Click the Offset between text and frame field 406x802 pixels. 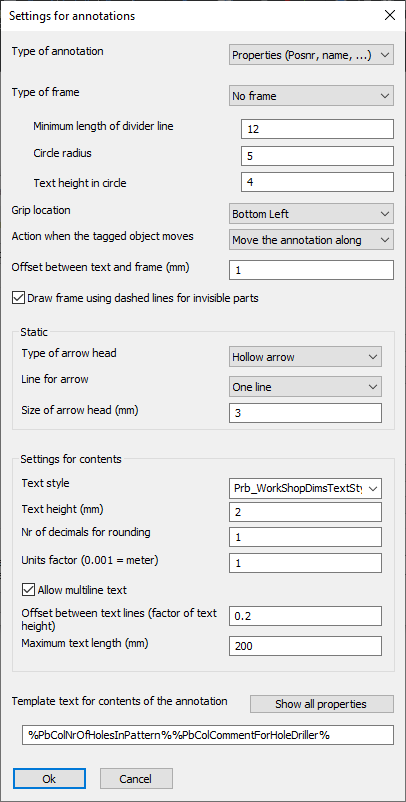pyautogui.click(x=311, y=270)
